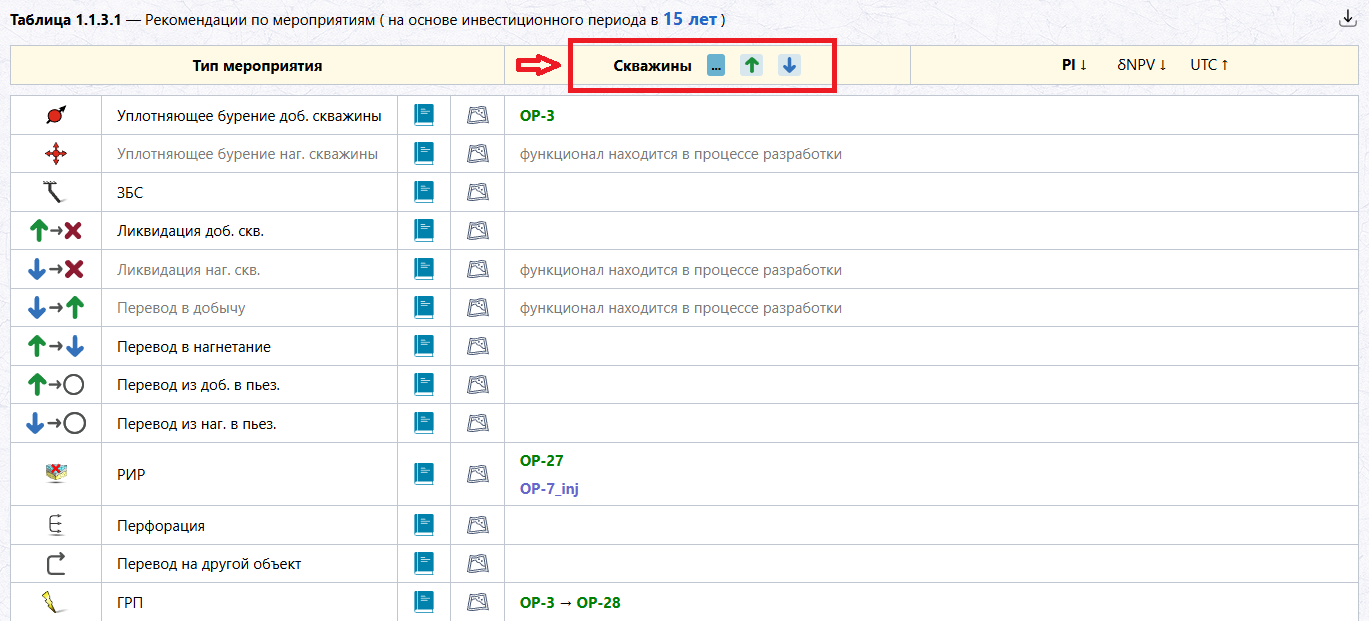The height and width of the screenshot is (621, 1369).
Task: Download the table via the top-right download icon
Action: [1347, 18]
